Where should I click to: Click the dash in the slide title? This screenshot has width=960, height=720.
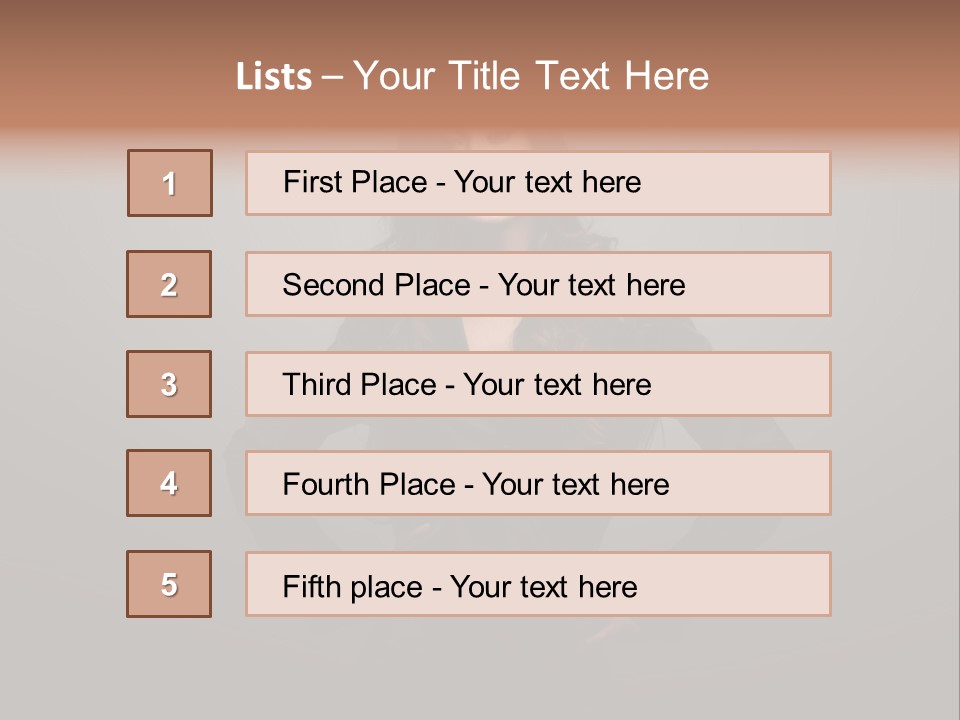pos(333,77)
